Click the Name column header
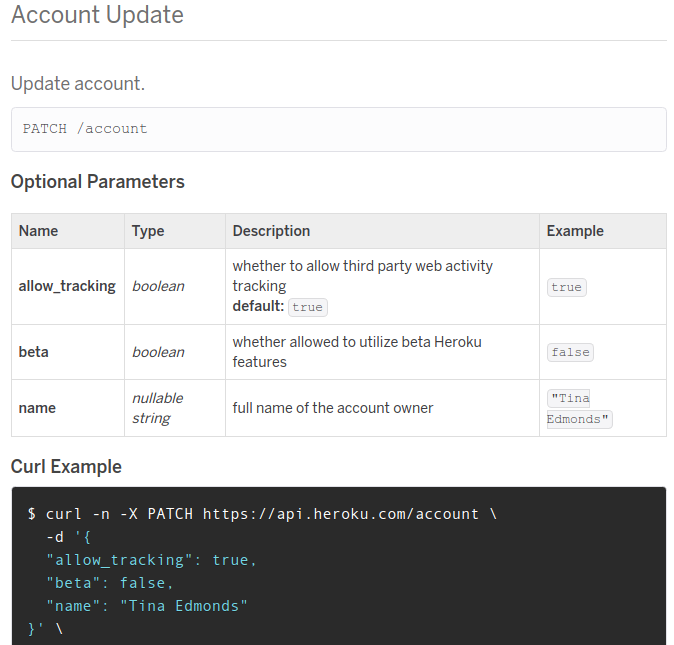674x645 pixels. point(39,231)
